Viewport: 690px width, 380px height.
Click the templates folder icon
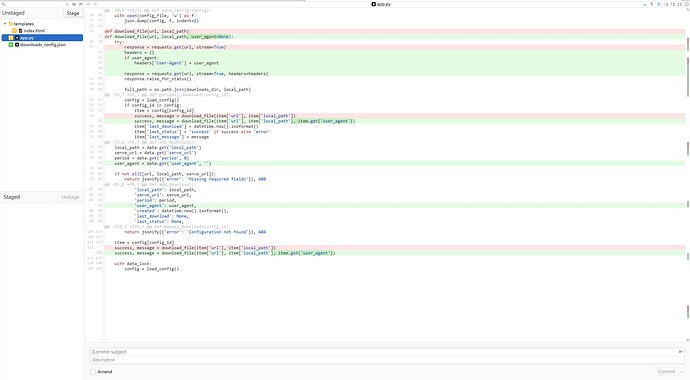11,24
